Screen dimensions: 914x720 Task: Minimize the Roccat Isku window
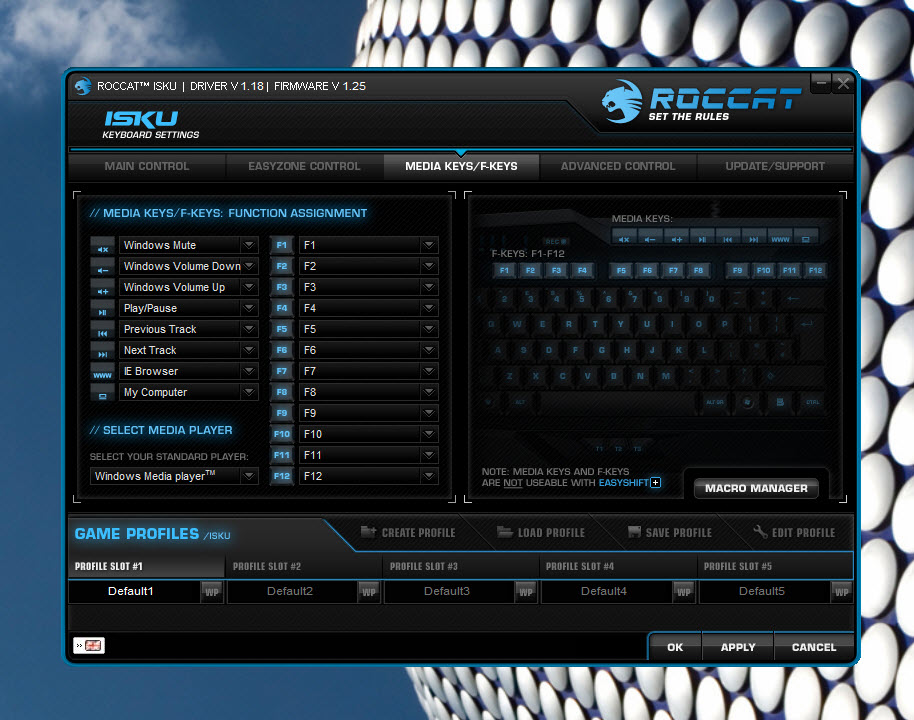(x=821, y=84)
